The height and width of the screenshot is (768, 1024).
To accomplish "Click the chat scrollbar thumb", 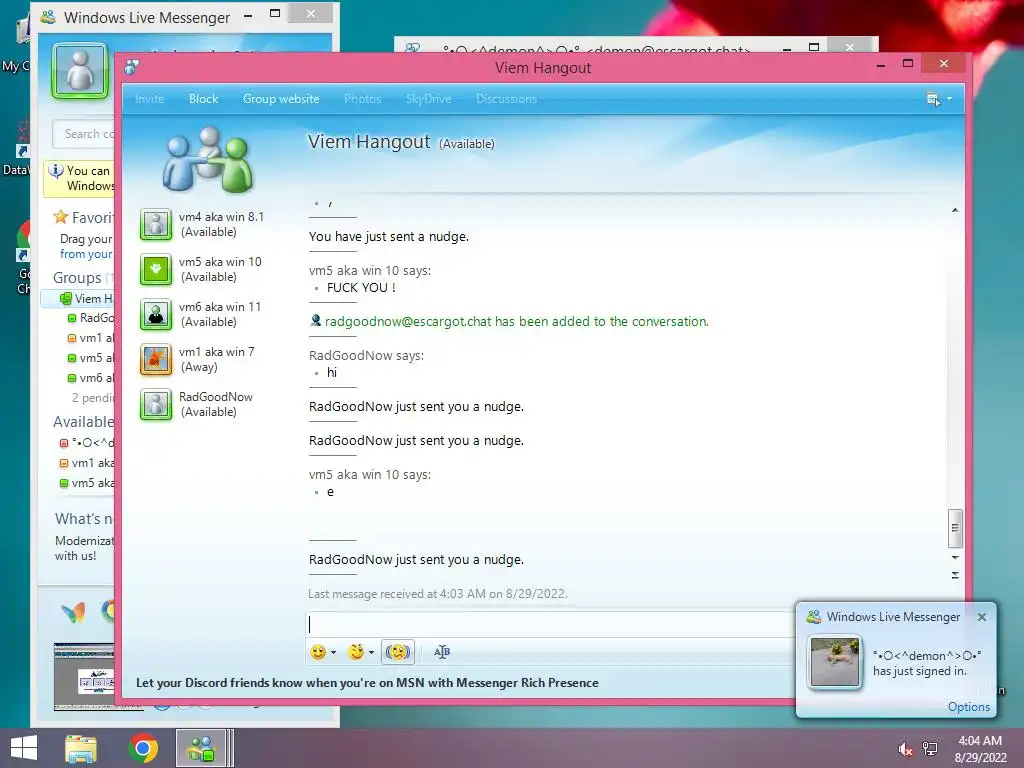I will [x=955, y=528].
